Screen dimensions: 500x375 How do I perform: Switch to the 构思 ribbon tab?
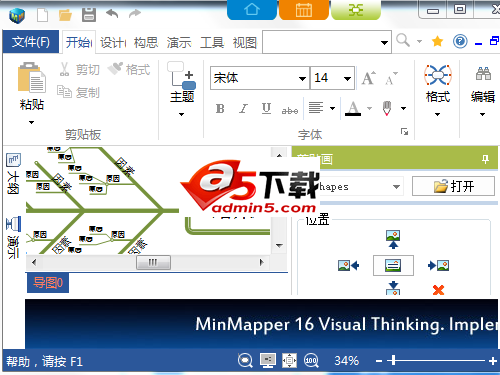146,43
